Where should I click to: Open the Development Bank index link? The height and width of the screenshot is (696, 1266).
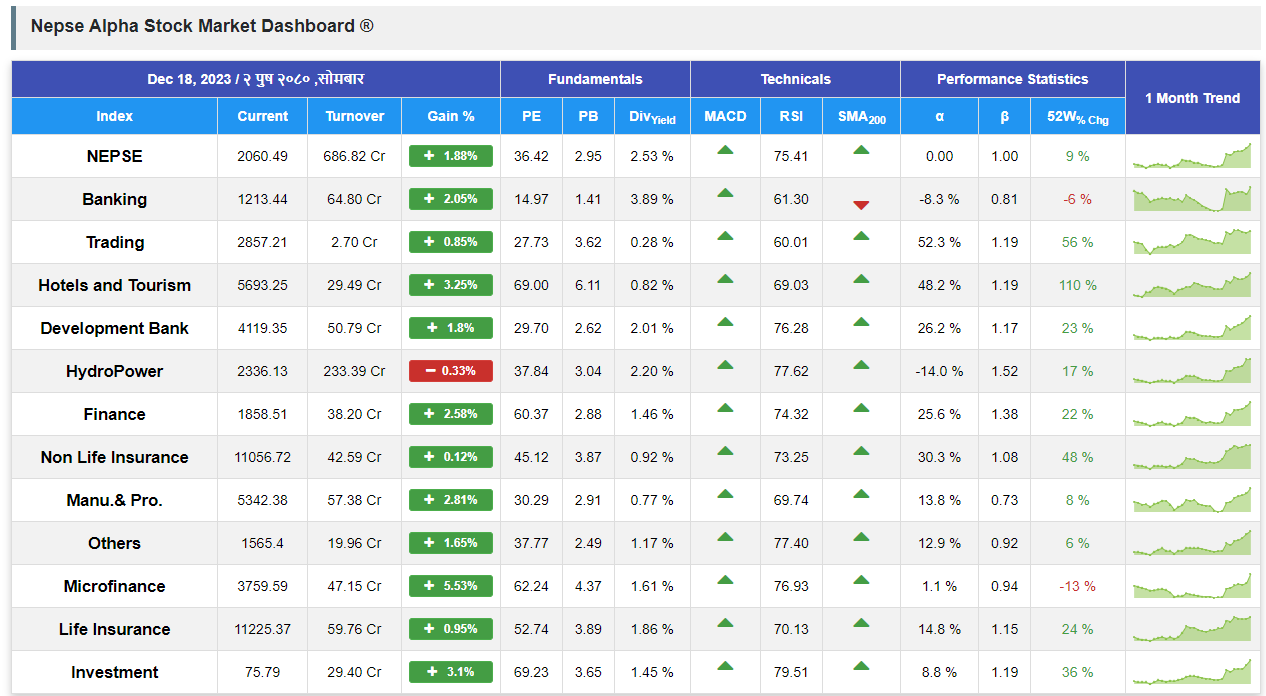click(x=115, y=329)
